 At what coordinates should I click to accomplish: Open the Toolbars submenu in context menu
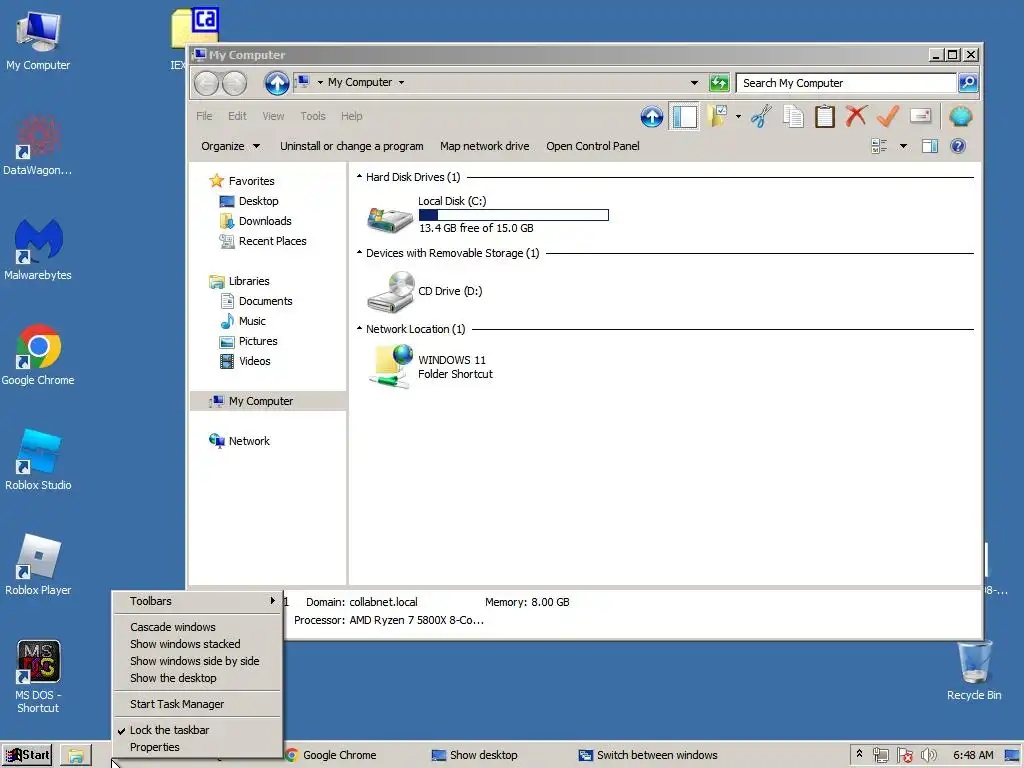point(197,601)
